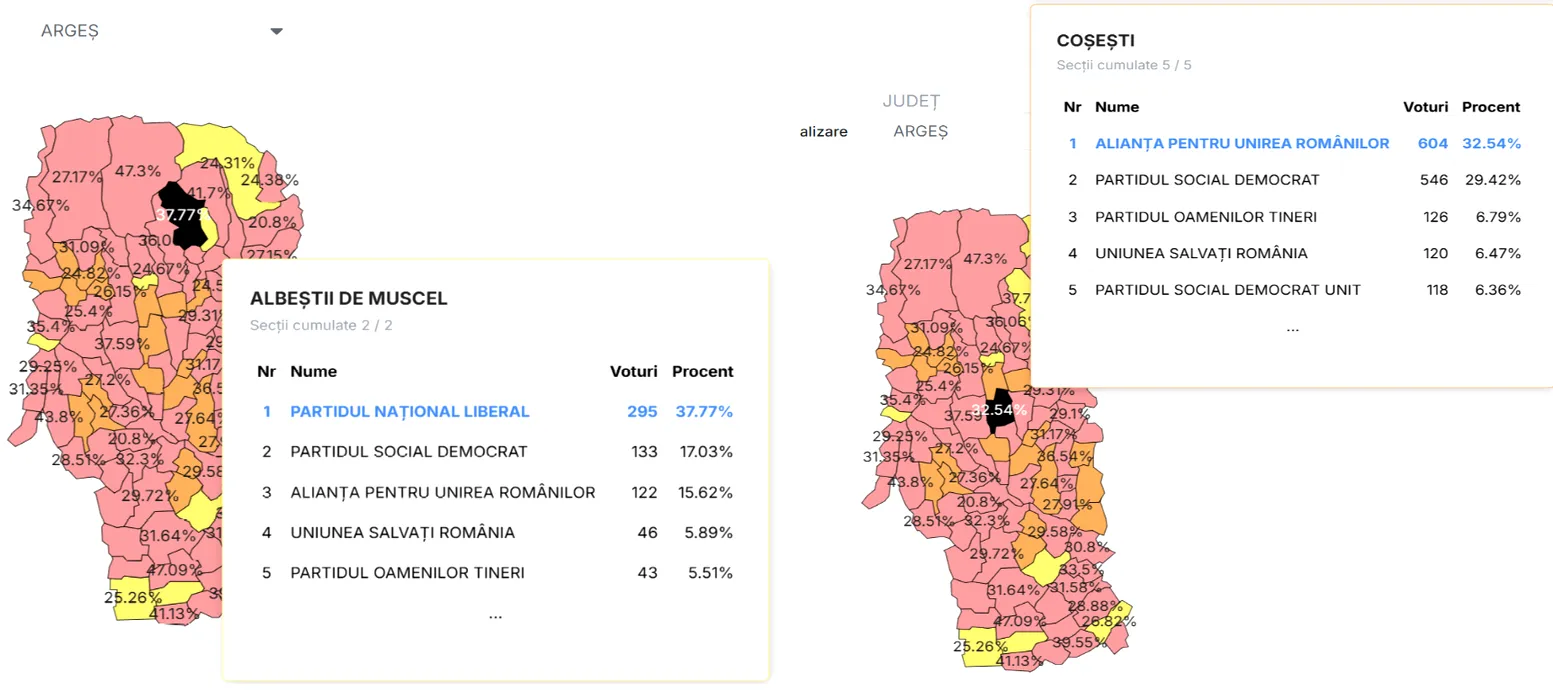Viewport: 1553px width, 700px height.
Task: Click the dropdown arrow beside ARGEȘ
Action: 276,31
